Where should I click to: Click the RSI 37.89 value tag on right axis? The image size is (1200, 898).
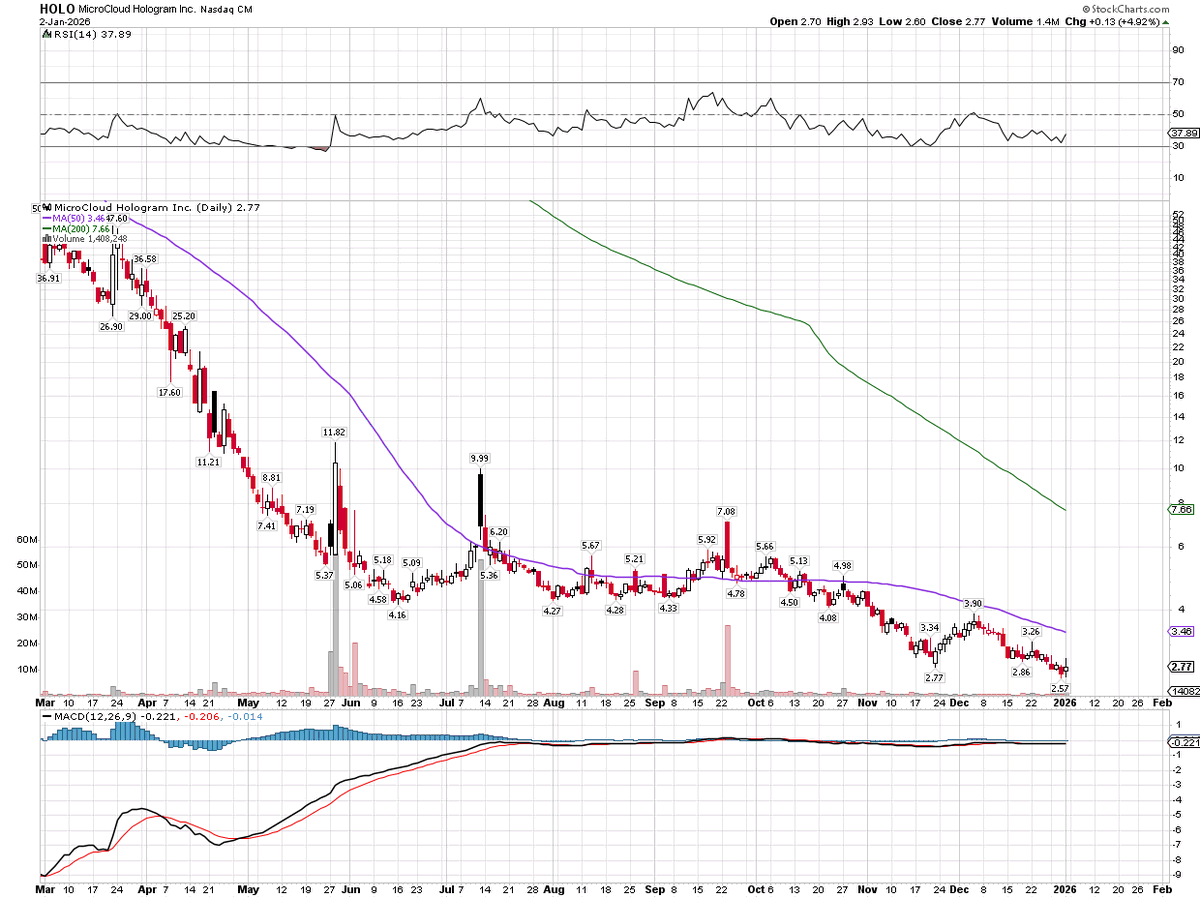(1183, 132)
